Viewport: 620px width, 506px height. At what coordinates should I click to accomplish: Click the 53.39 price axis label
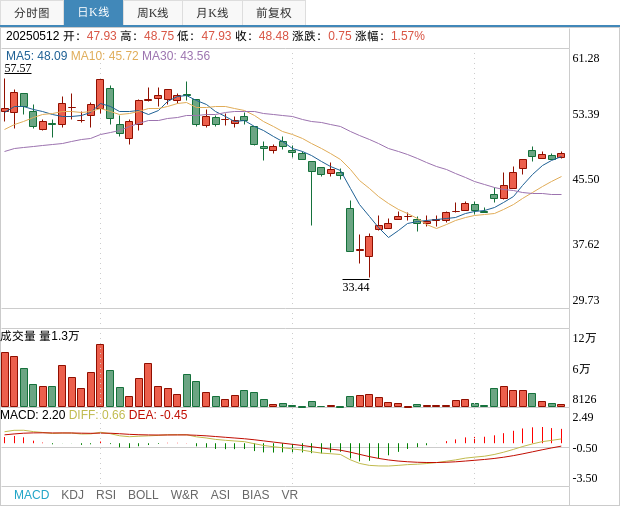coord(586,114)
